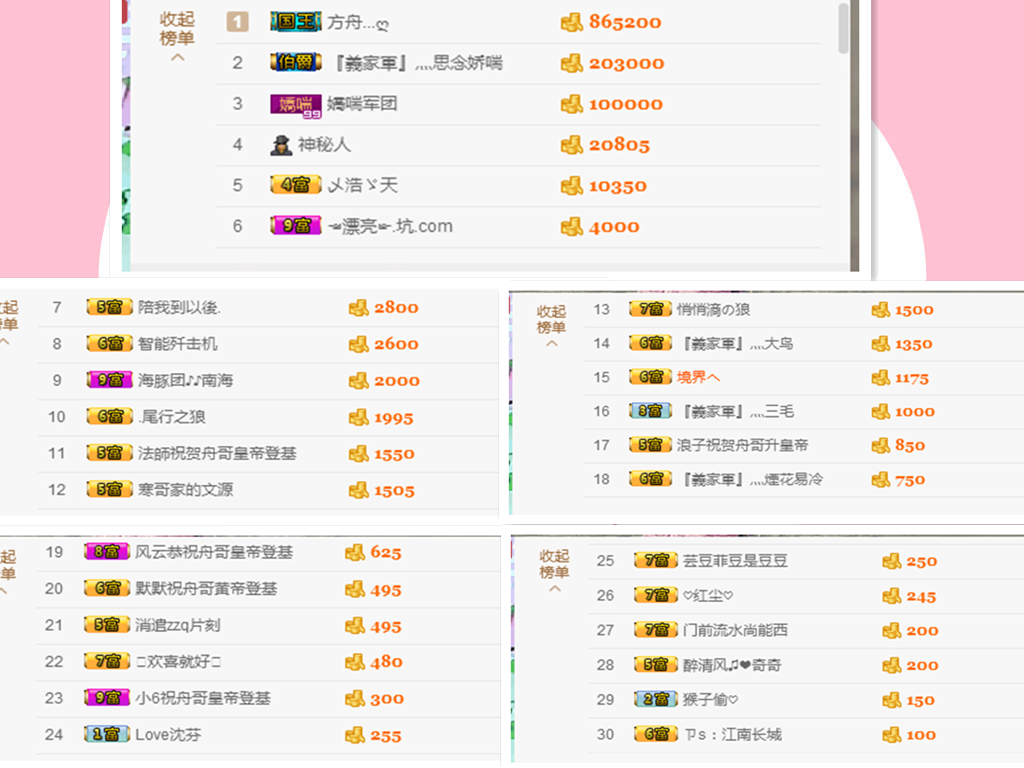Open the user 方舟 at rank 1
1024x768 pixels.
[357, 23]
